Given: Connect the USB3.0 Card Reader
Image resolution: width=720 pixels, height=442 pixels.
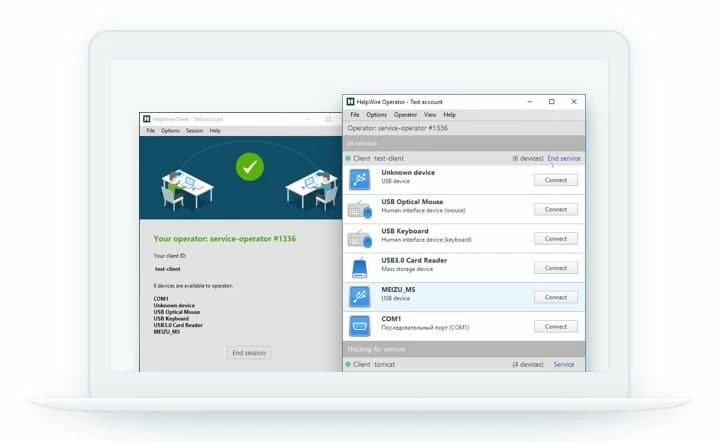Looking at the screenshot, I should pos(556,268).
